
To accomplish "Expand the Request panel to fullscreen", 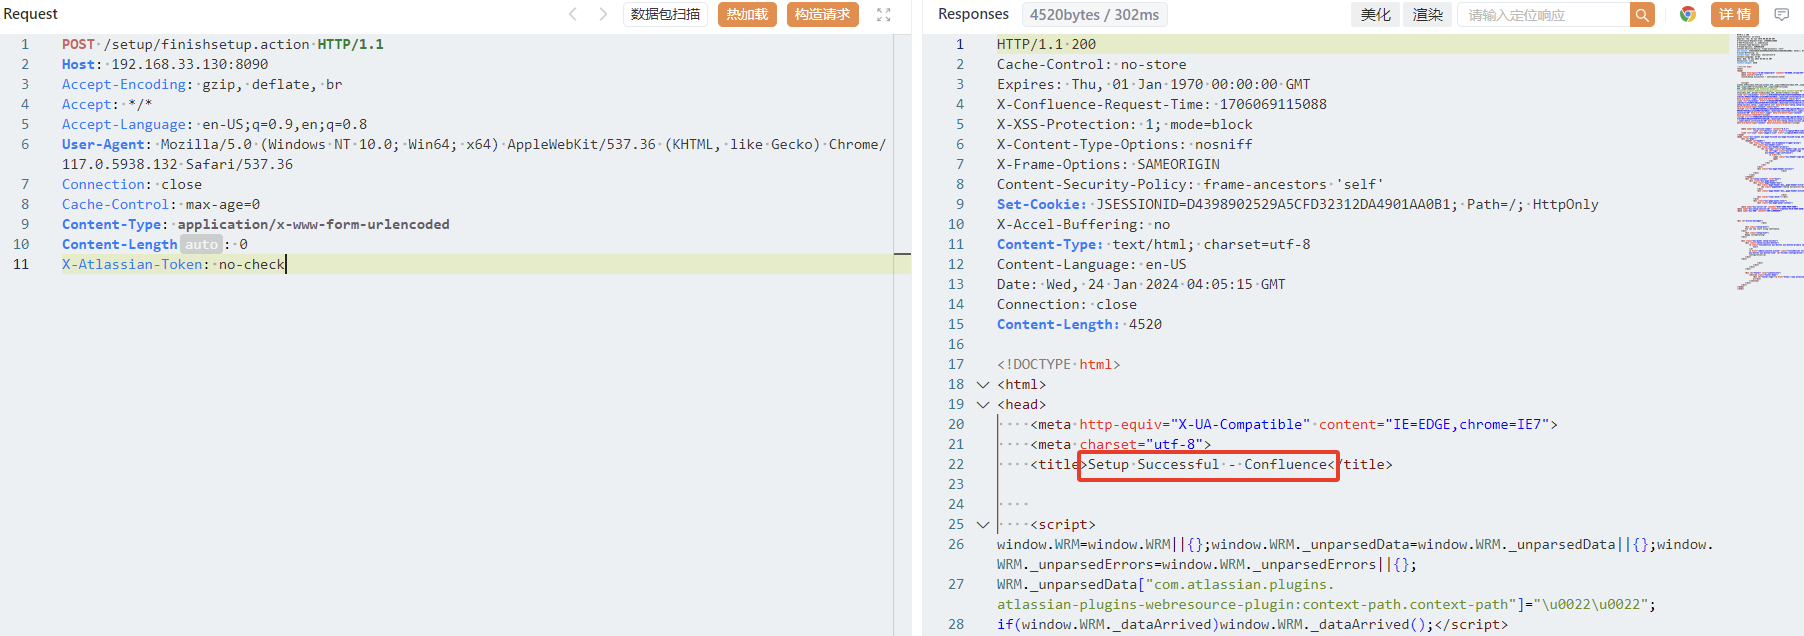I will 884,15.
